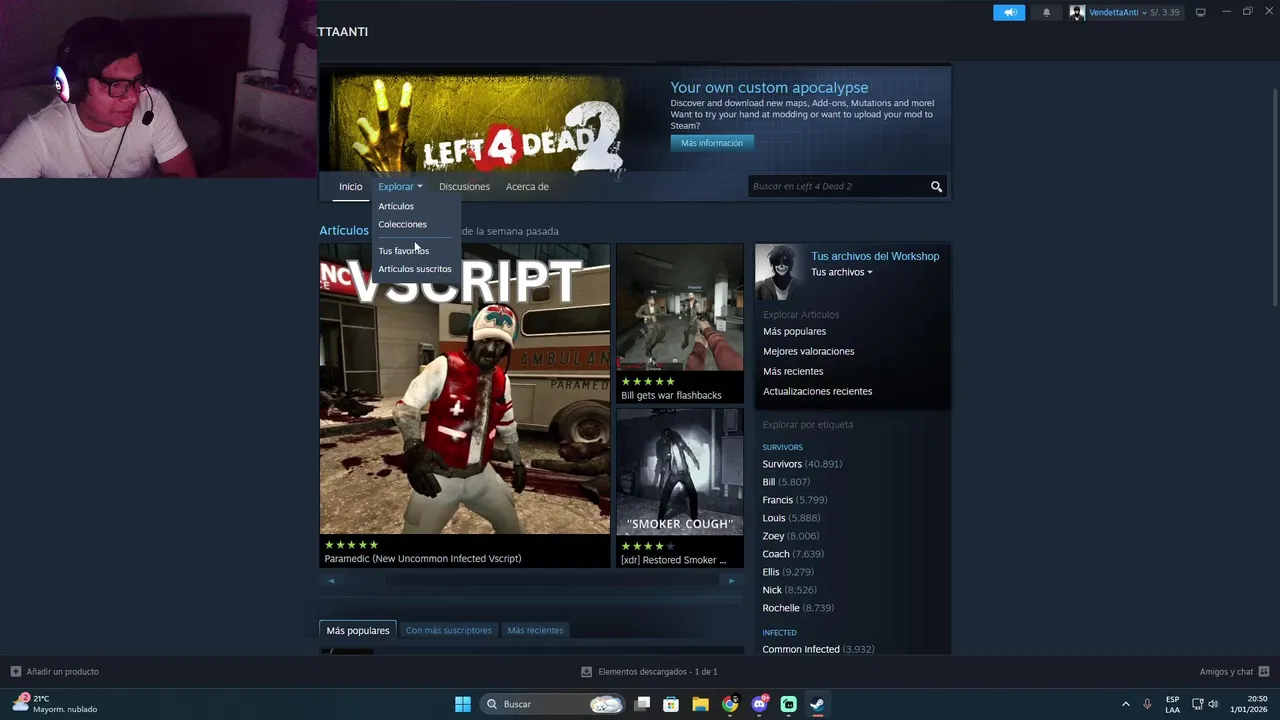The width and height of the screenshot is (1280, 720).
Task: Expand Tus archivos dropdown
Action: pos(841,272)
